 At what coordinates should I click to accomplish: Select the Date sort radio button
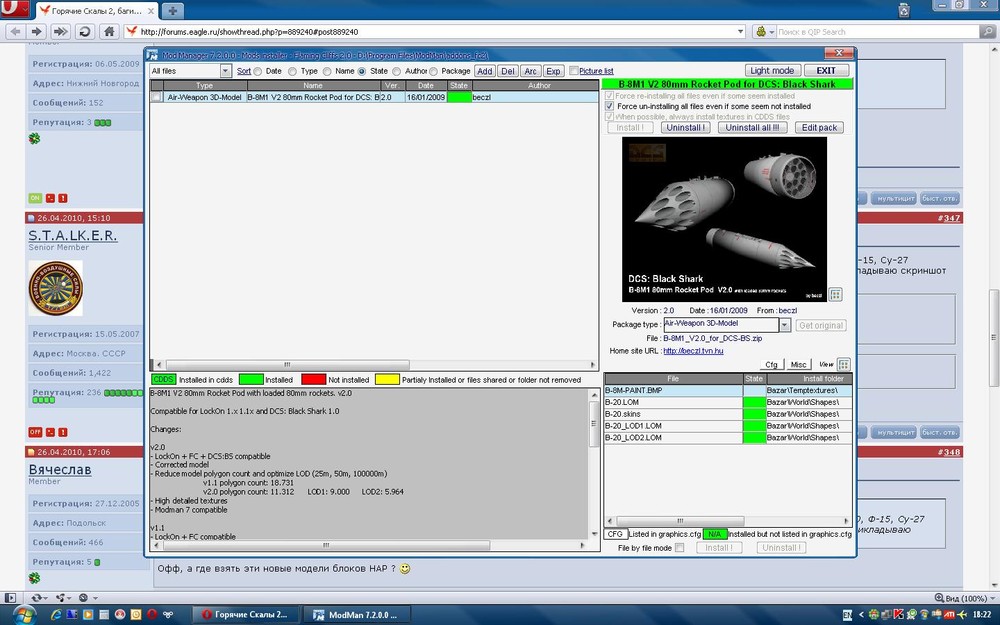click(x=258, y=71)
